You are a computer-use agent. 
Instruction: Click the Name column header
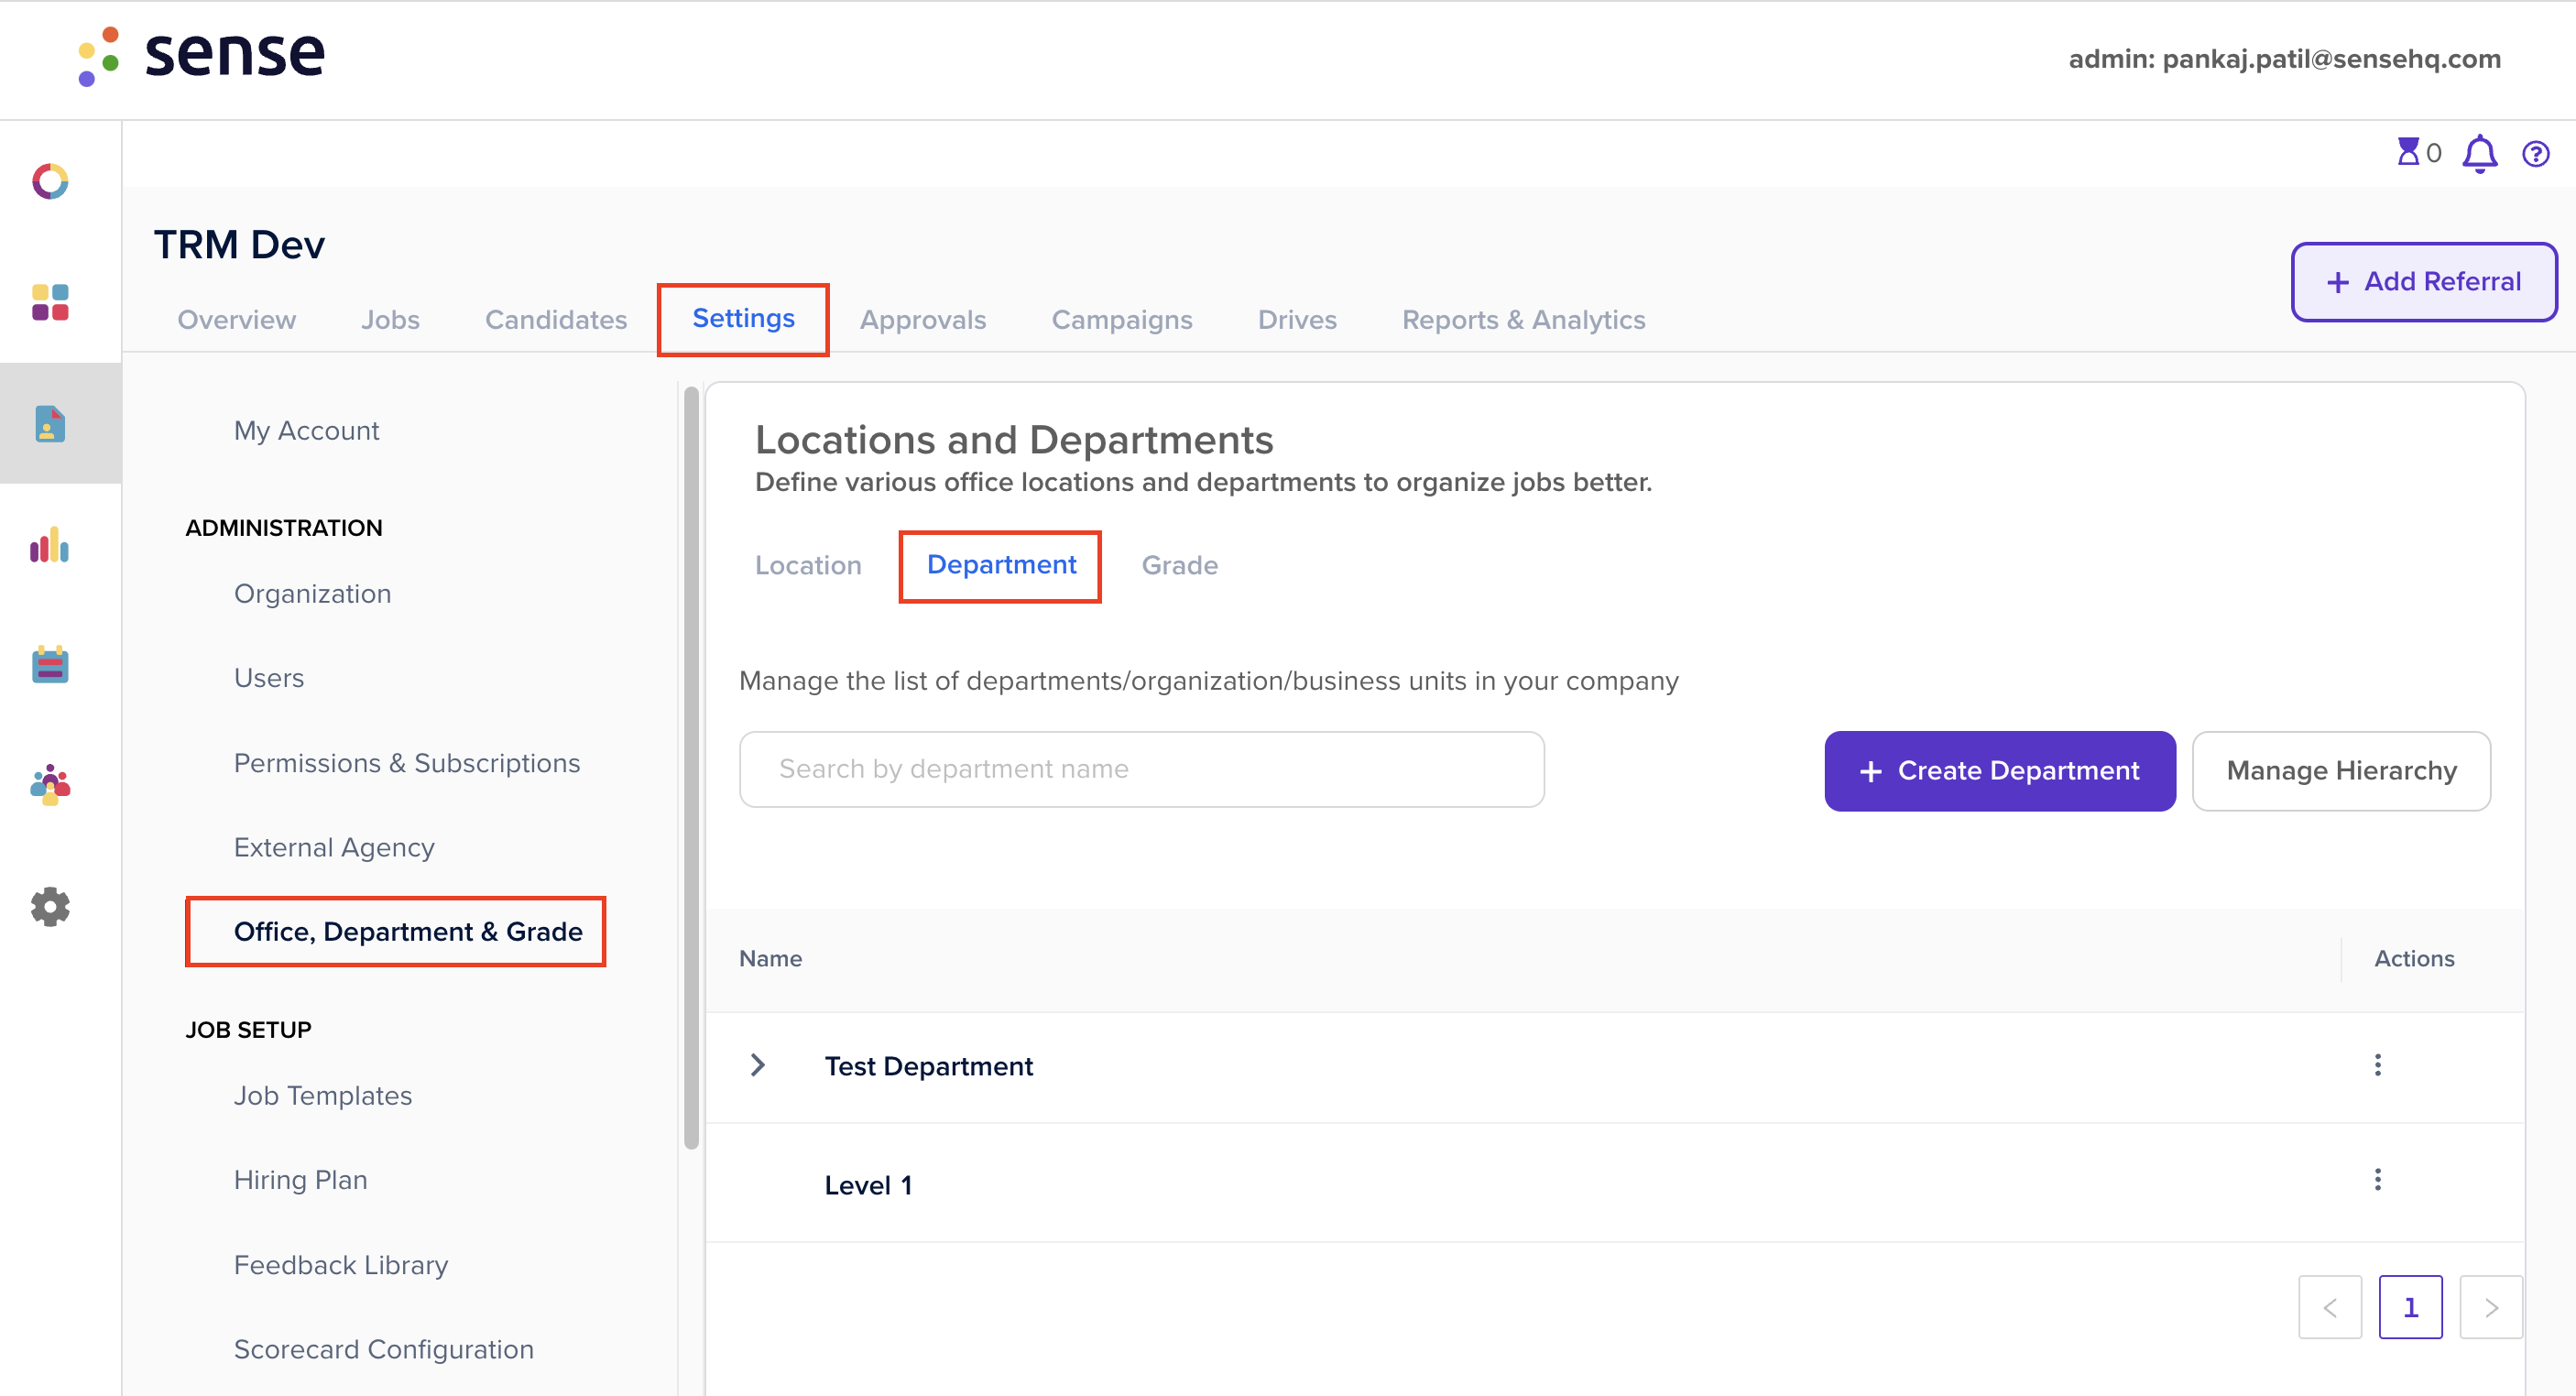(770, 959)
